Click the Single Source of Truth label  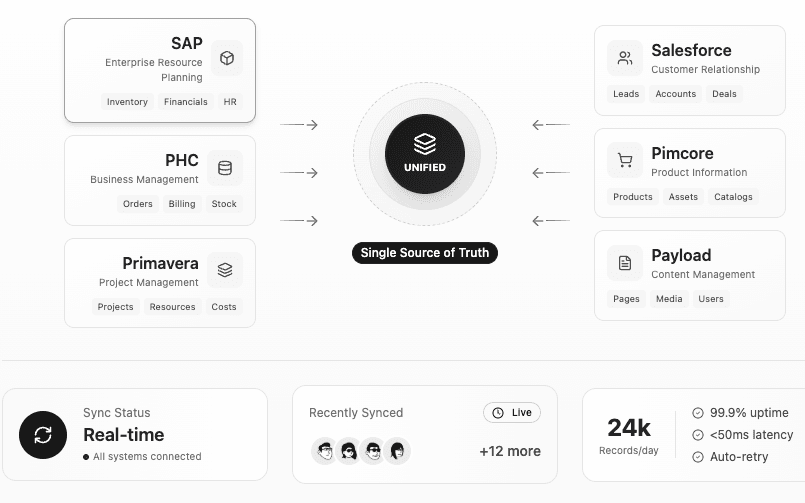coord(425,253)
